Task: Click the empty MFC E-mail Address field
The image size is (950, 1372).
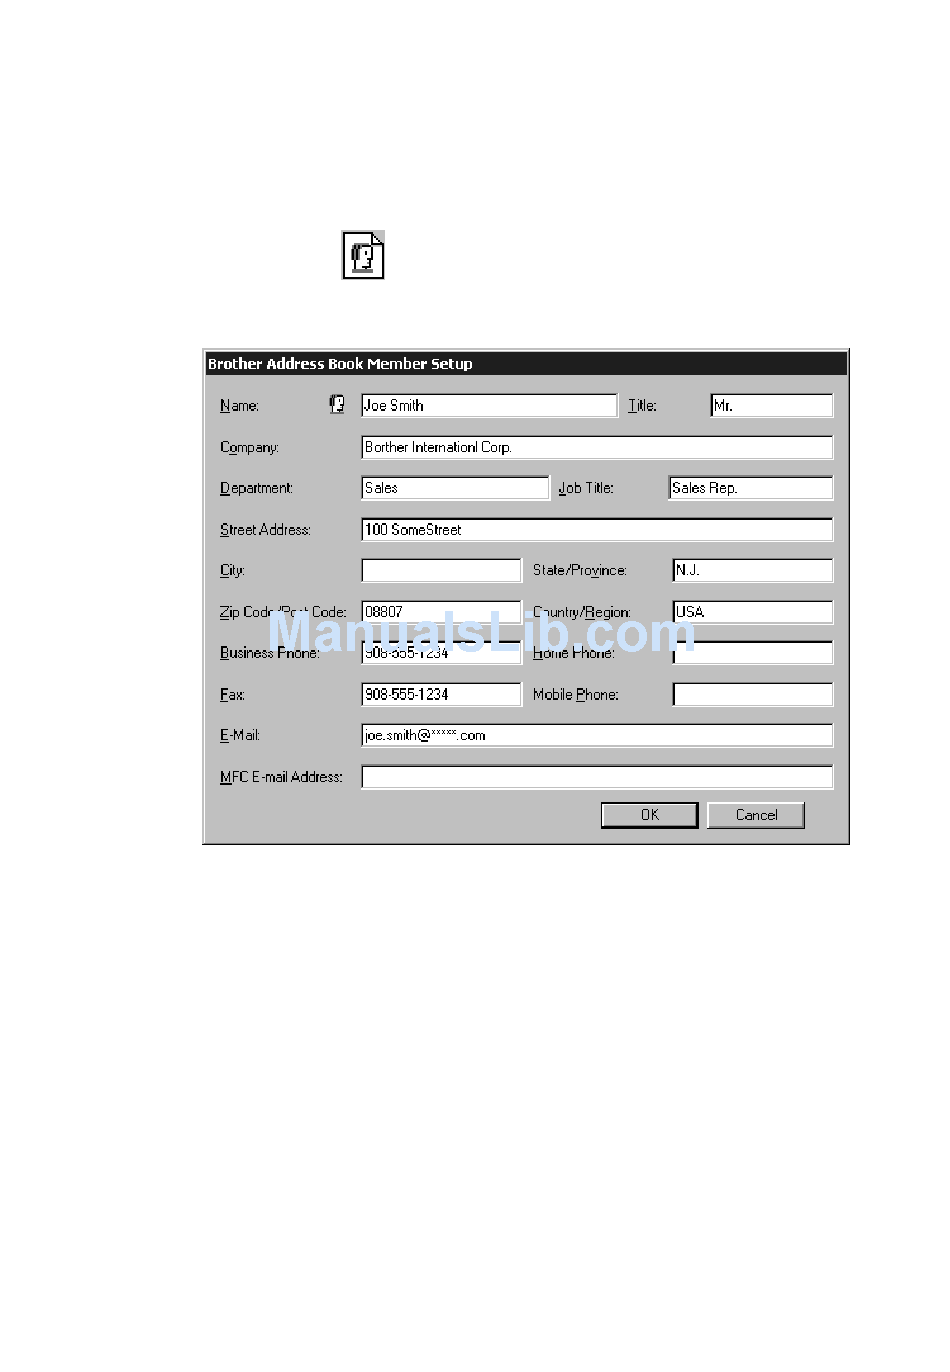Action: (x=597, y=777)
